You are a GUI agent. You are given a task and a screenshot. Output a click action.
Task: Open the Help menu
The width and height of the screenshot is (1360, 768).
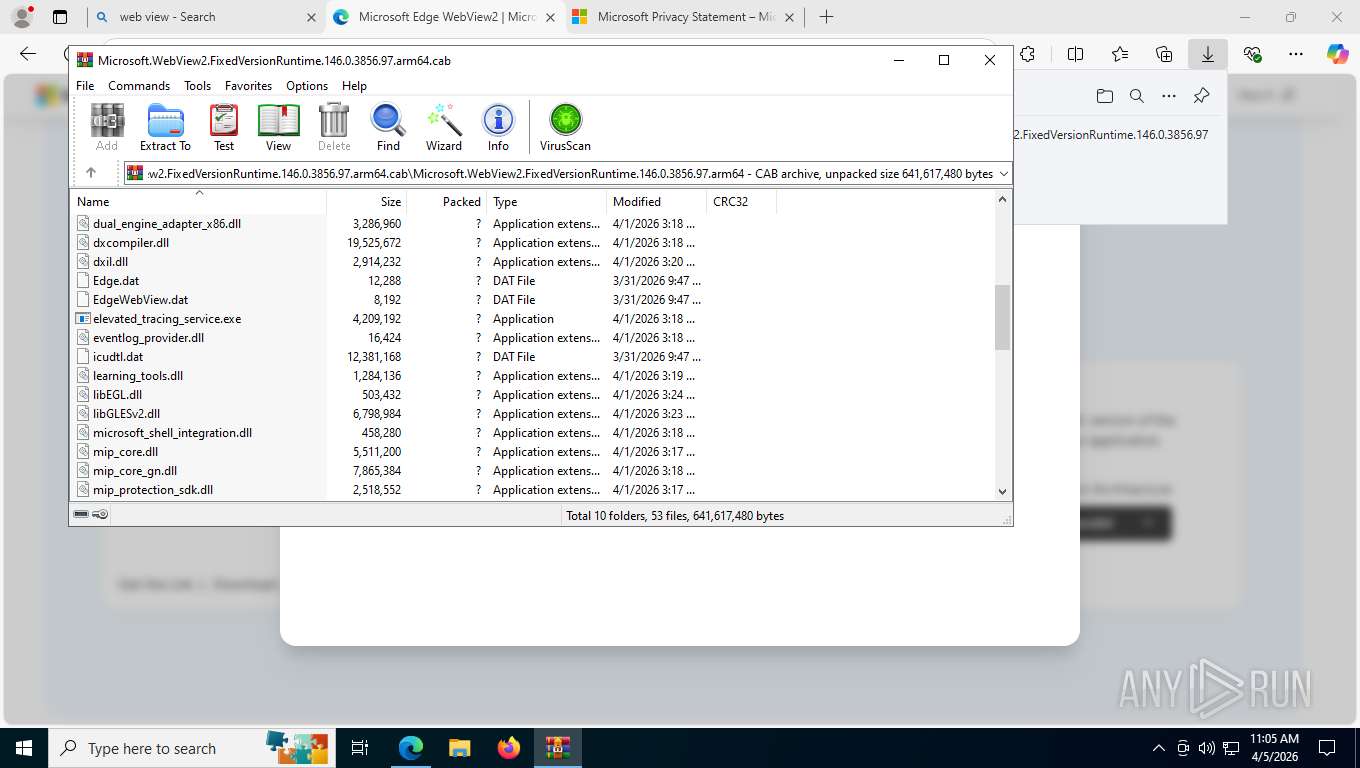tap(354, 86)
